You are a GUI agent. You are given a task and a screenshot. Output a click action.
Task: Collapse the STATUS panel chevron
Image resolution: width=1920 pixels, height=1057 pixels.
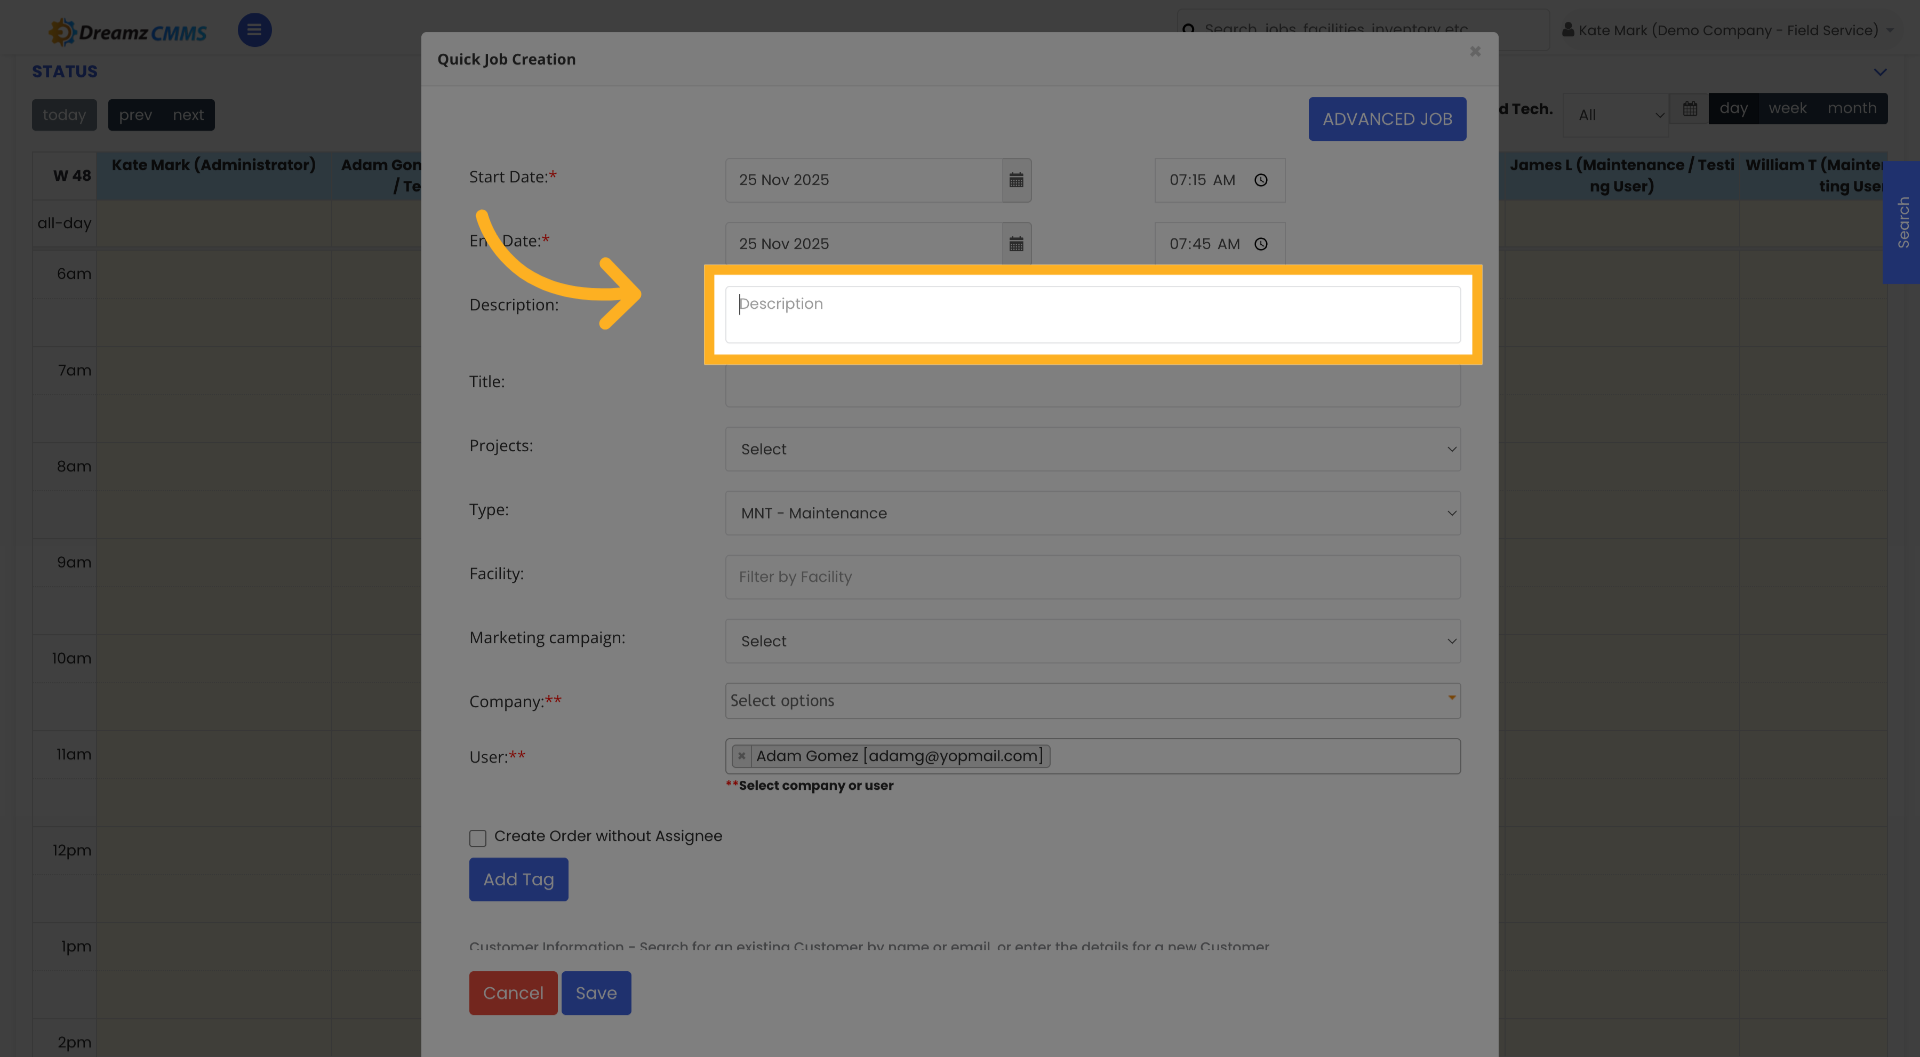coord(1878,72)
